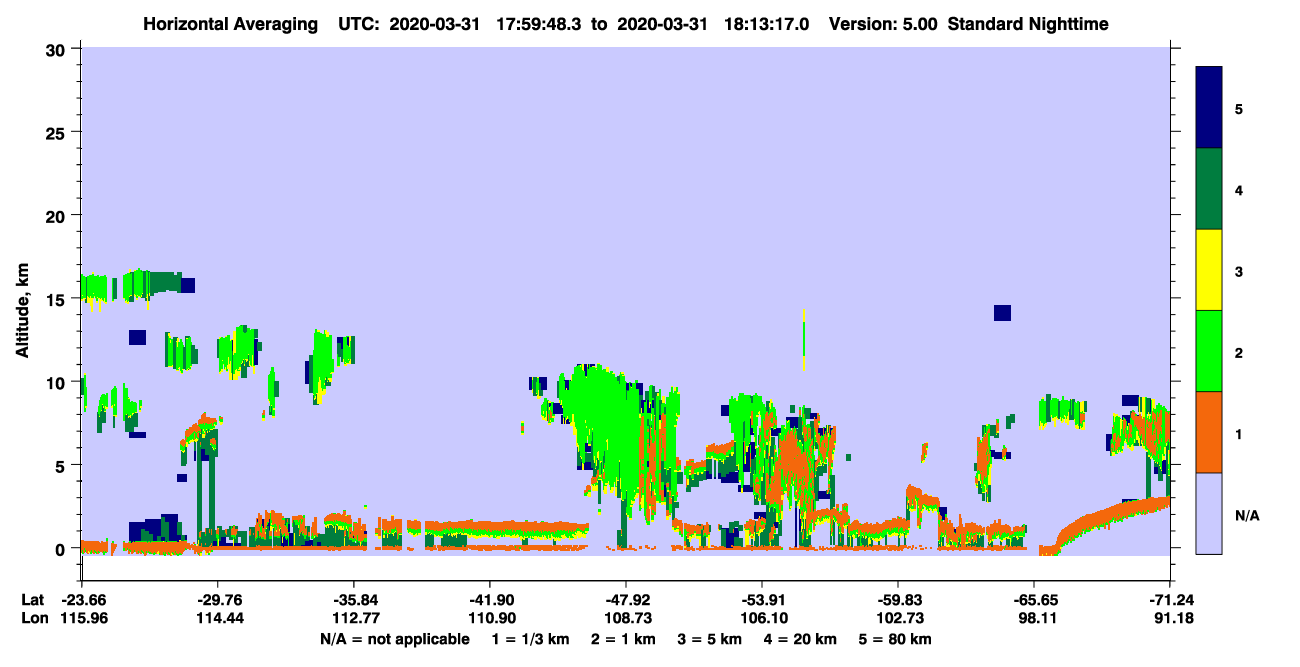Click the longitude value 102.73
The image size is (1300, 667).
[898, 619]
